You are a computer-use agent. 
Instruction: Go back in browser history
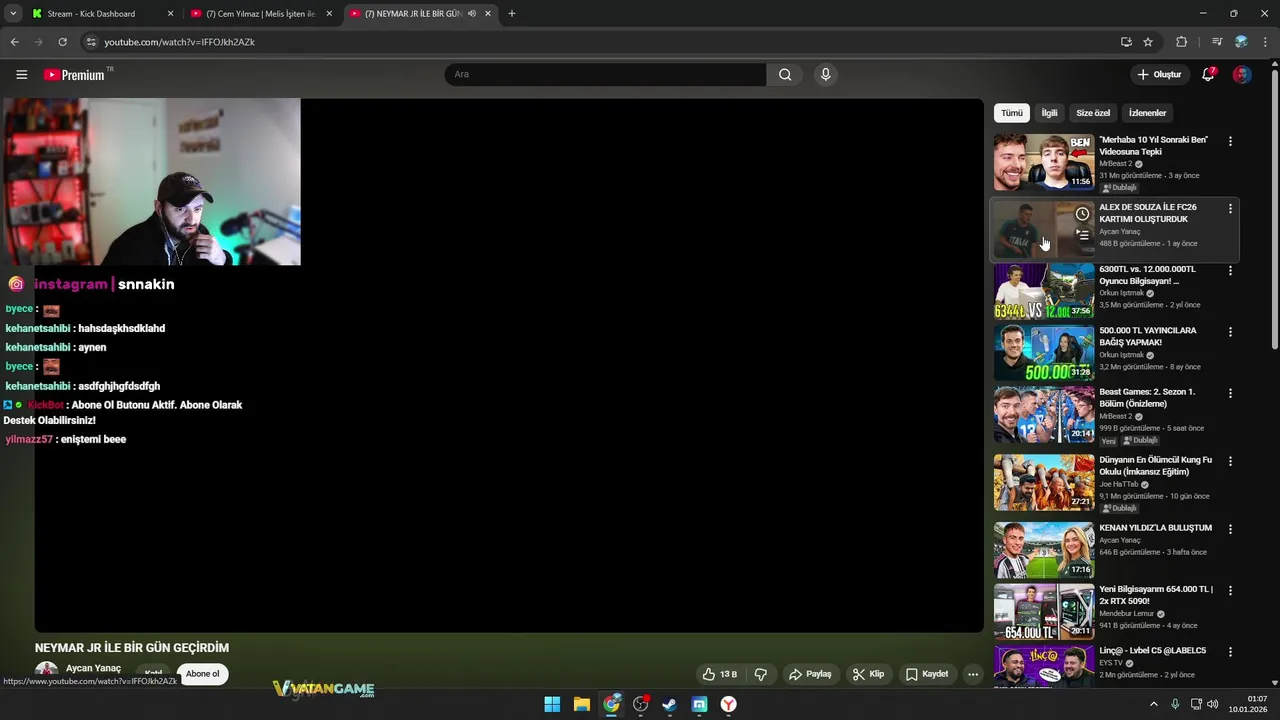[14, 42]
